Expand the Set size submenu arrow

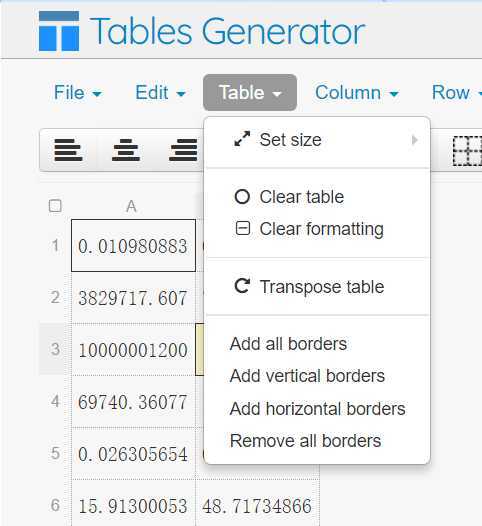click(415, 140)
